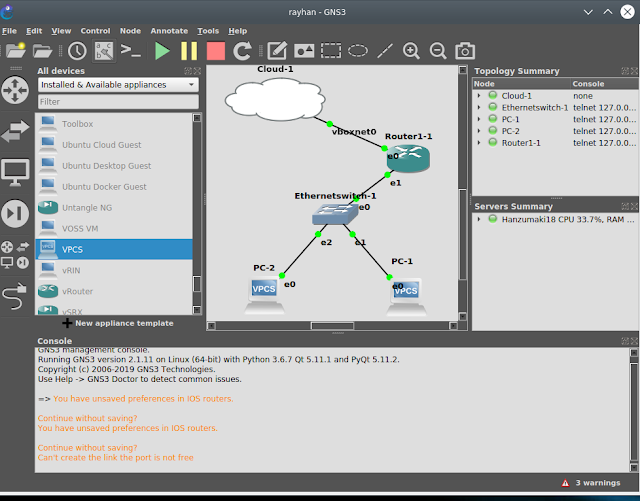
Task: Take a screenshot with camera icon
Action: pos(465,51)
